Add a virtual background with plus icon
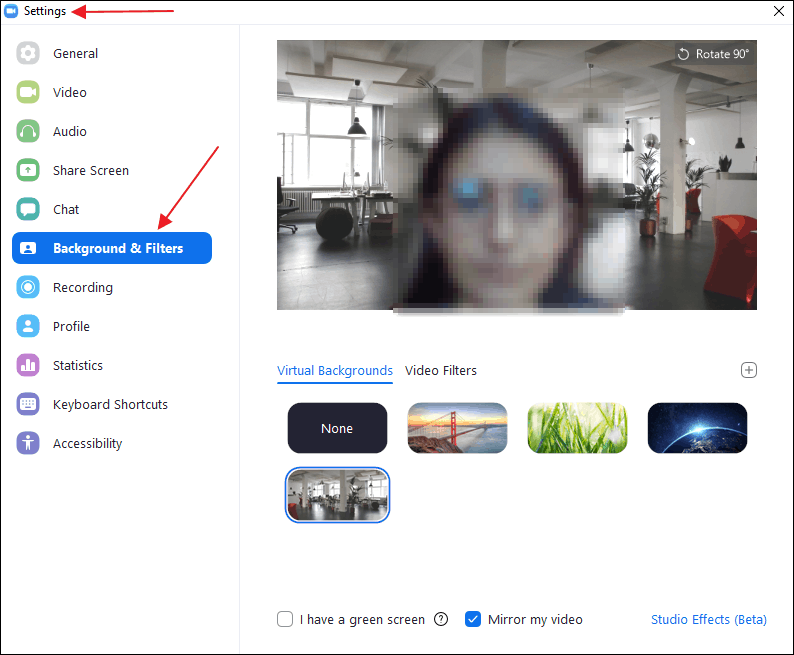The width and height of the screenshot is (794, 655). pyautogui.click(x=748, y=370)
